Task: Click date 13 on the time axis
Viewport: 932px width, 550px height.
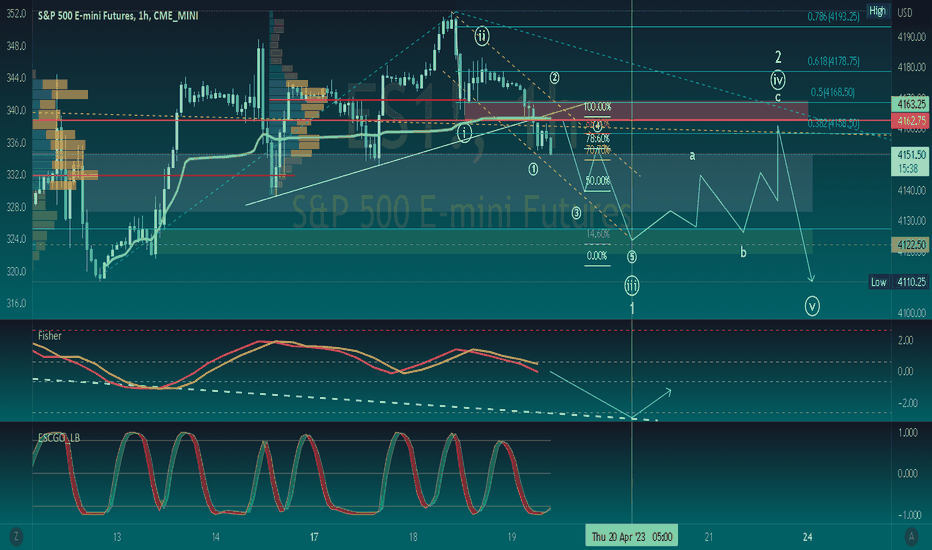Action: pyautogui.click(x=117, y=537)
